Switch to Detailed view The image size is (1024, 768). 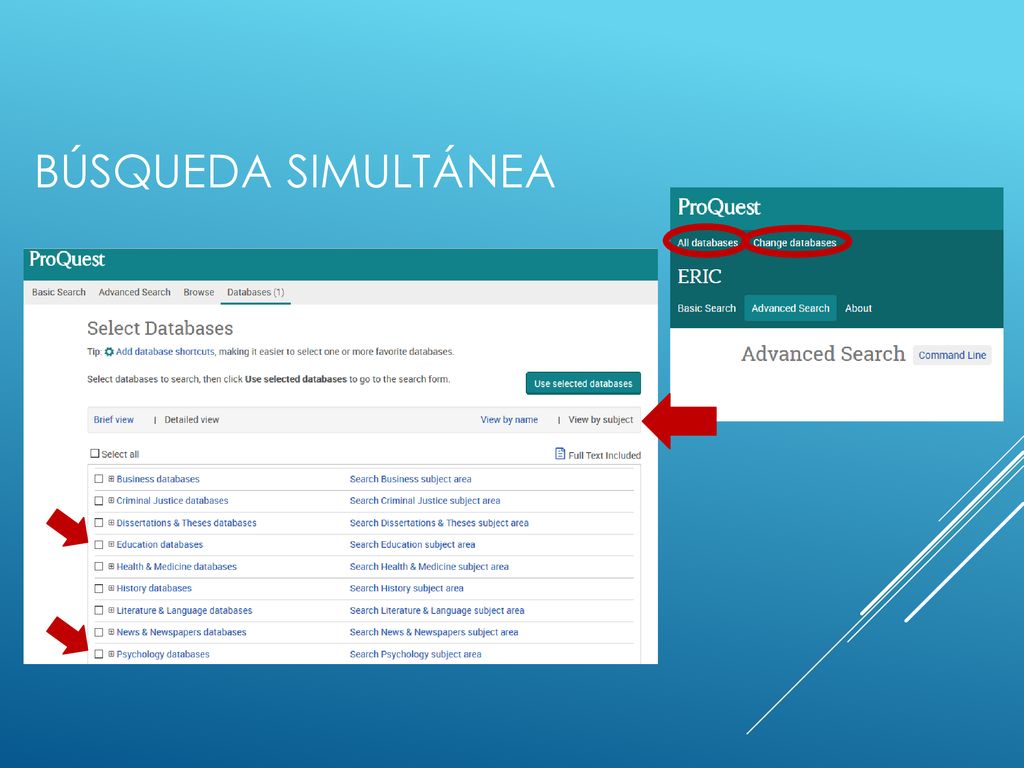coord(192,419)
